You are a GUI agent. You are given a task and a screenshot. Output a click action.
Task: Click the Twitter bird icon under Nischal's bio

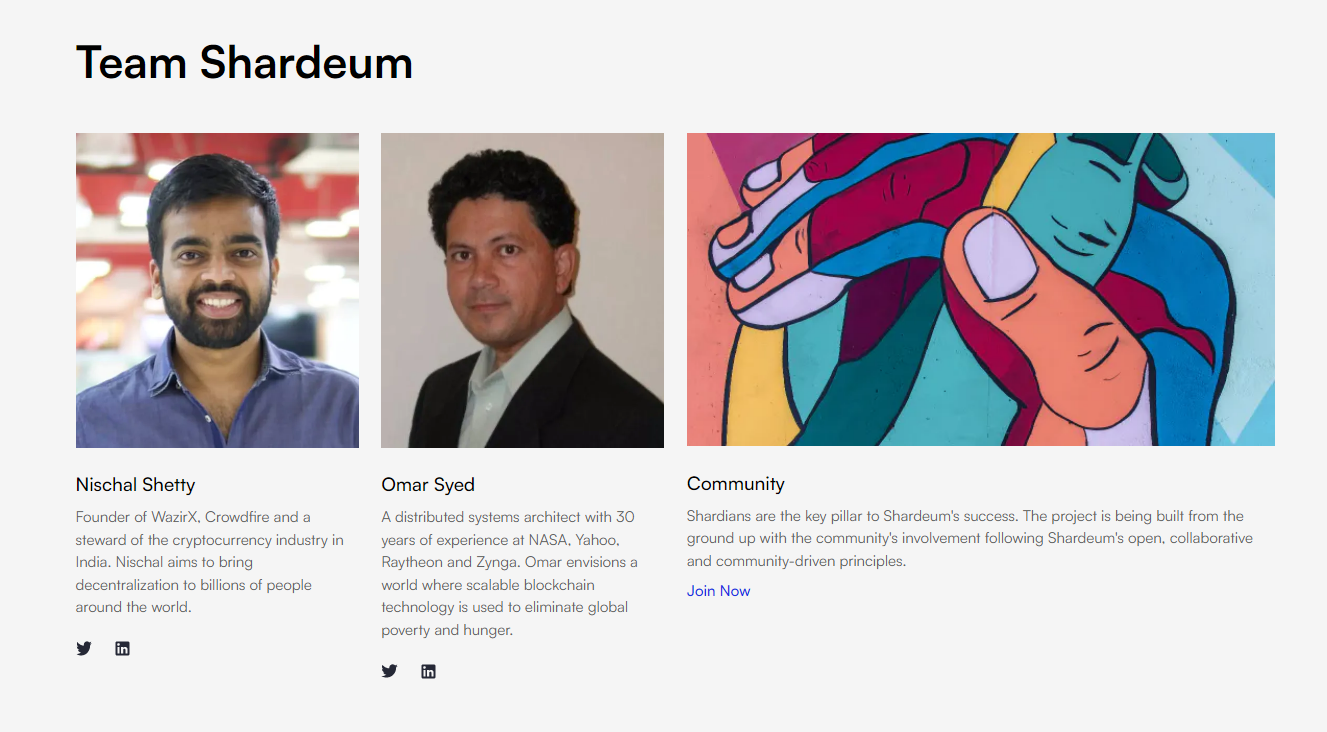[x=84, y=648]
